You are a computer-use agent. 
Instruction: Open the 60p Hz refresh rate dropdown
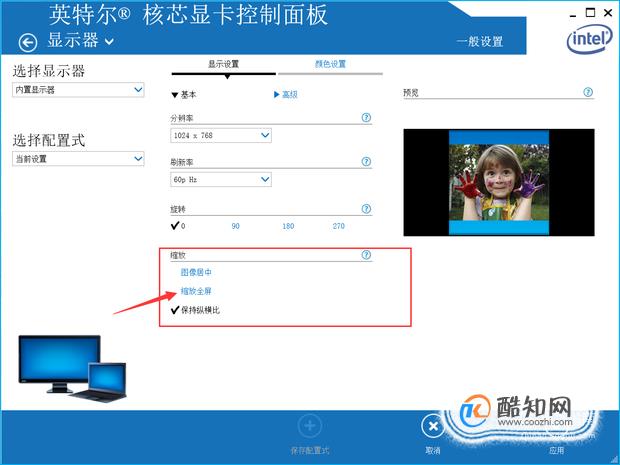click(221, 180)
